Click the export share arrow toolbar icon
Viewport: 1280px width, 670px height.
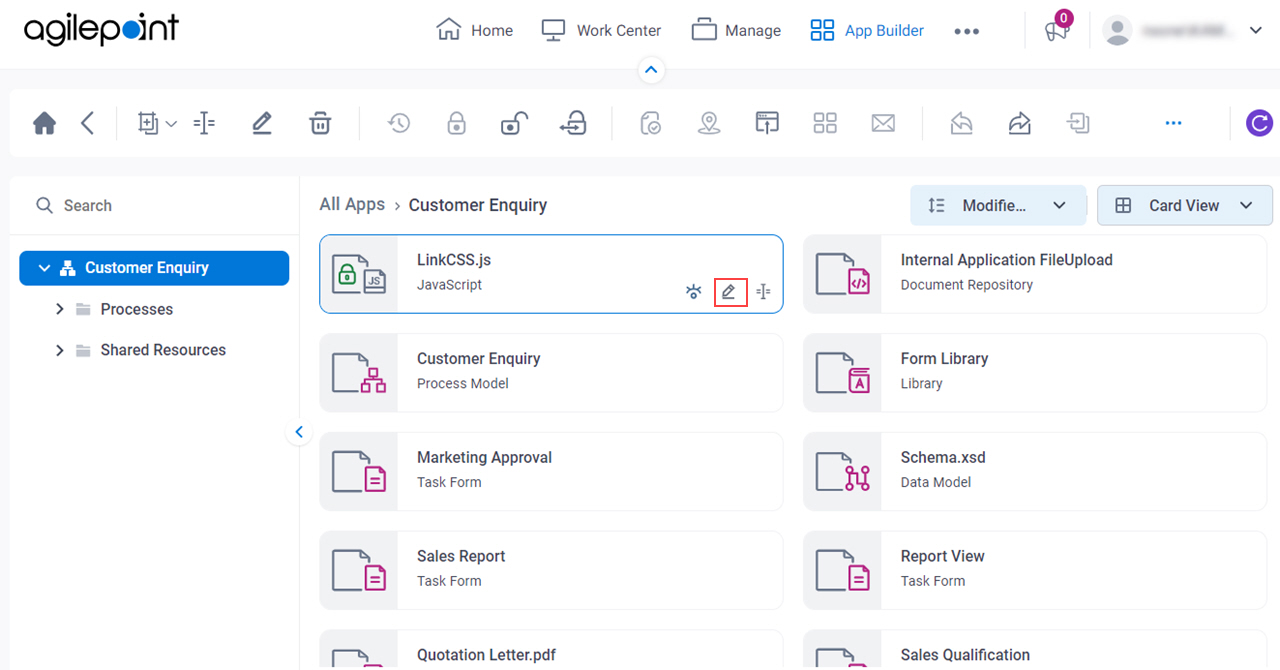(x=1020, y=123)
